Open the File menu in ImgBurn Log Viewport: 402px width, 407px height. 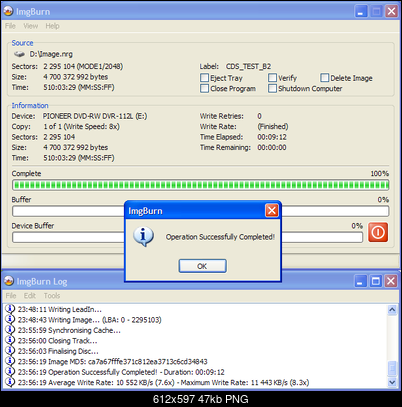pyautogui.click(x=11, y=296)
